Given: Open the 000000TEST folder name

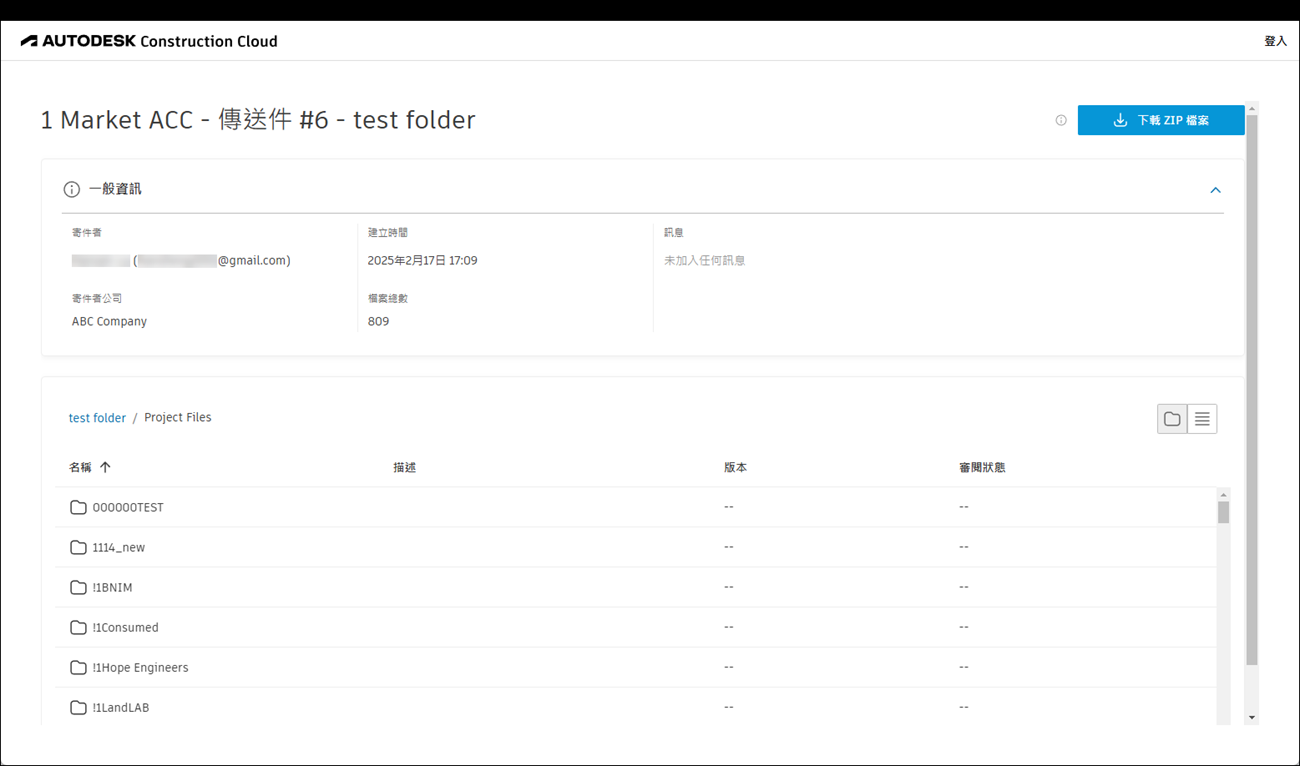Looking at the screenshot, I should pos(128,507).
